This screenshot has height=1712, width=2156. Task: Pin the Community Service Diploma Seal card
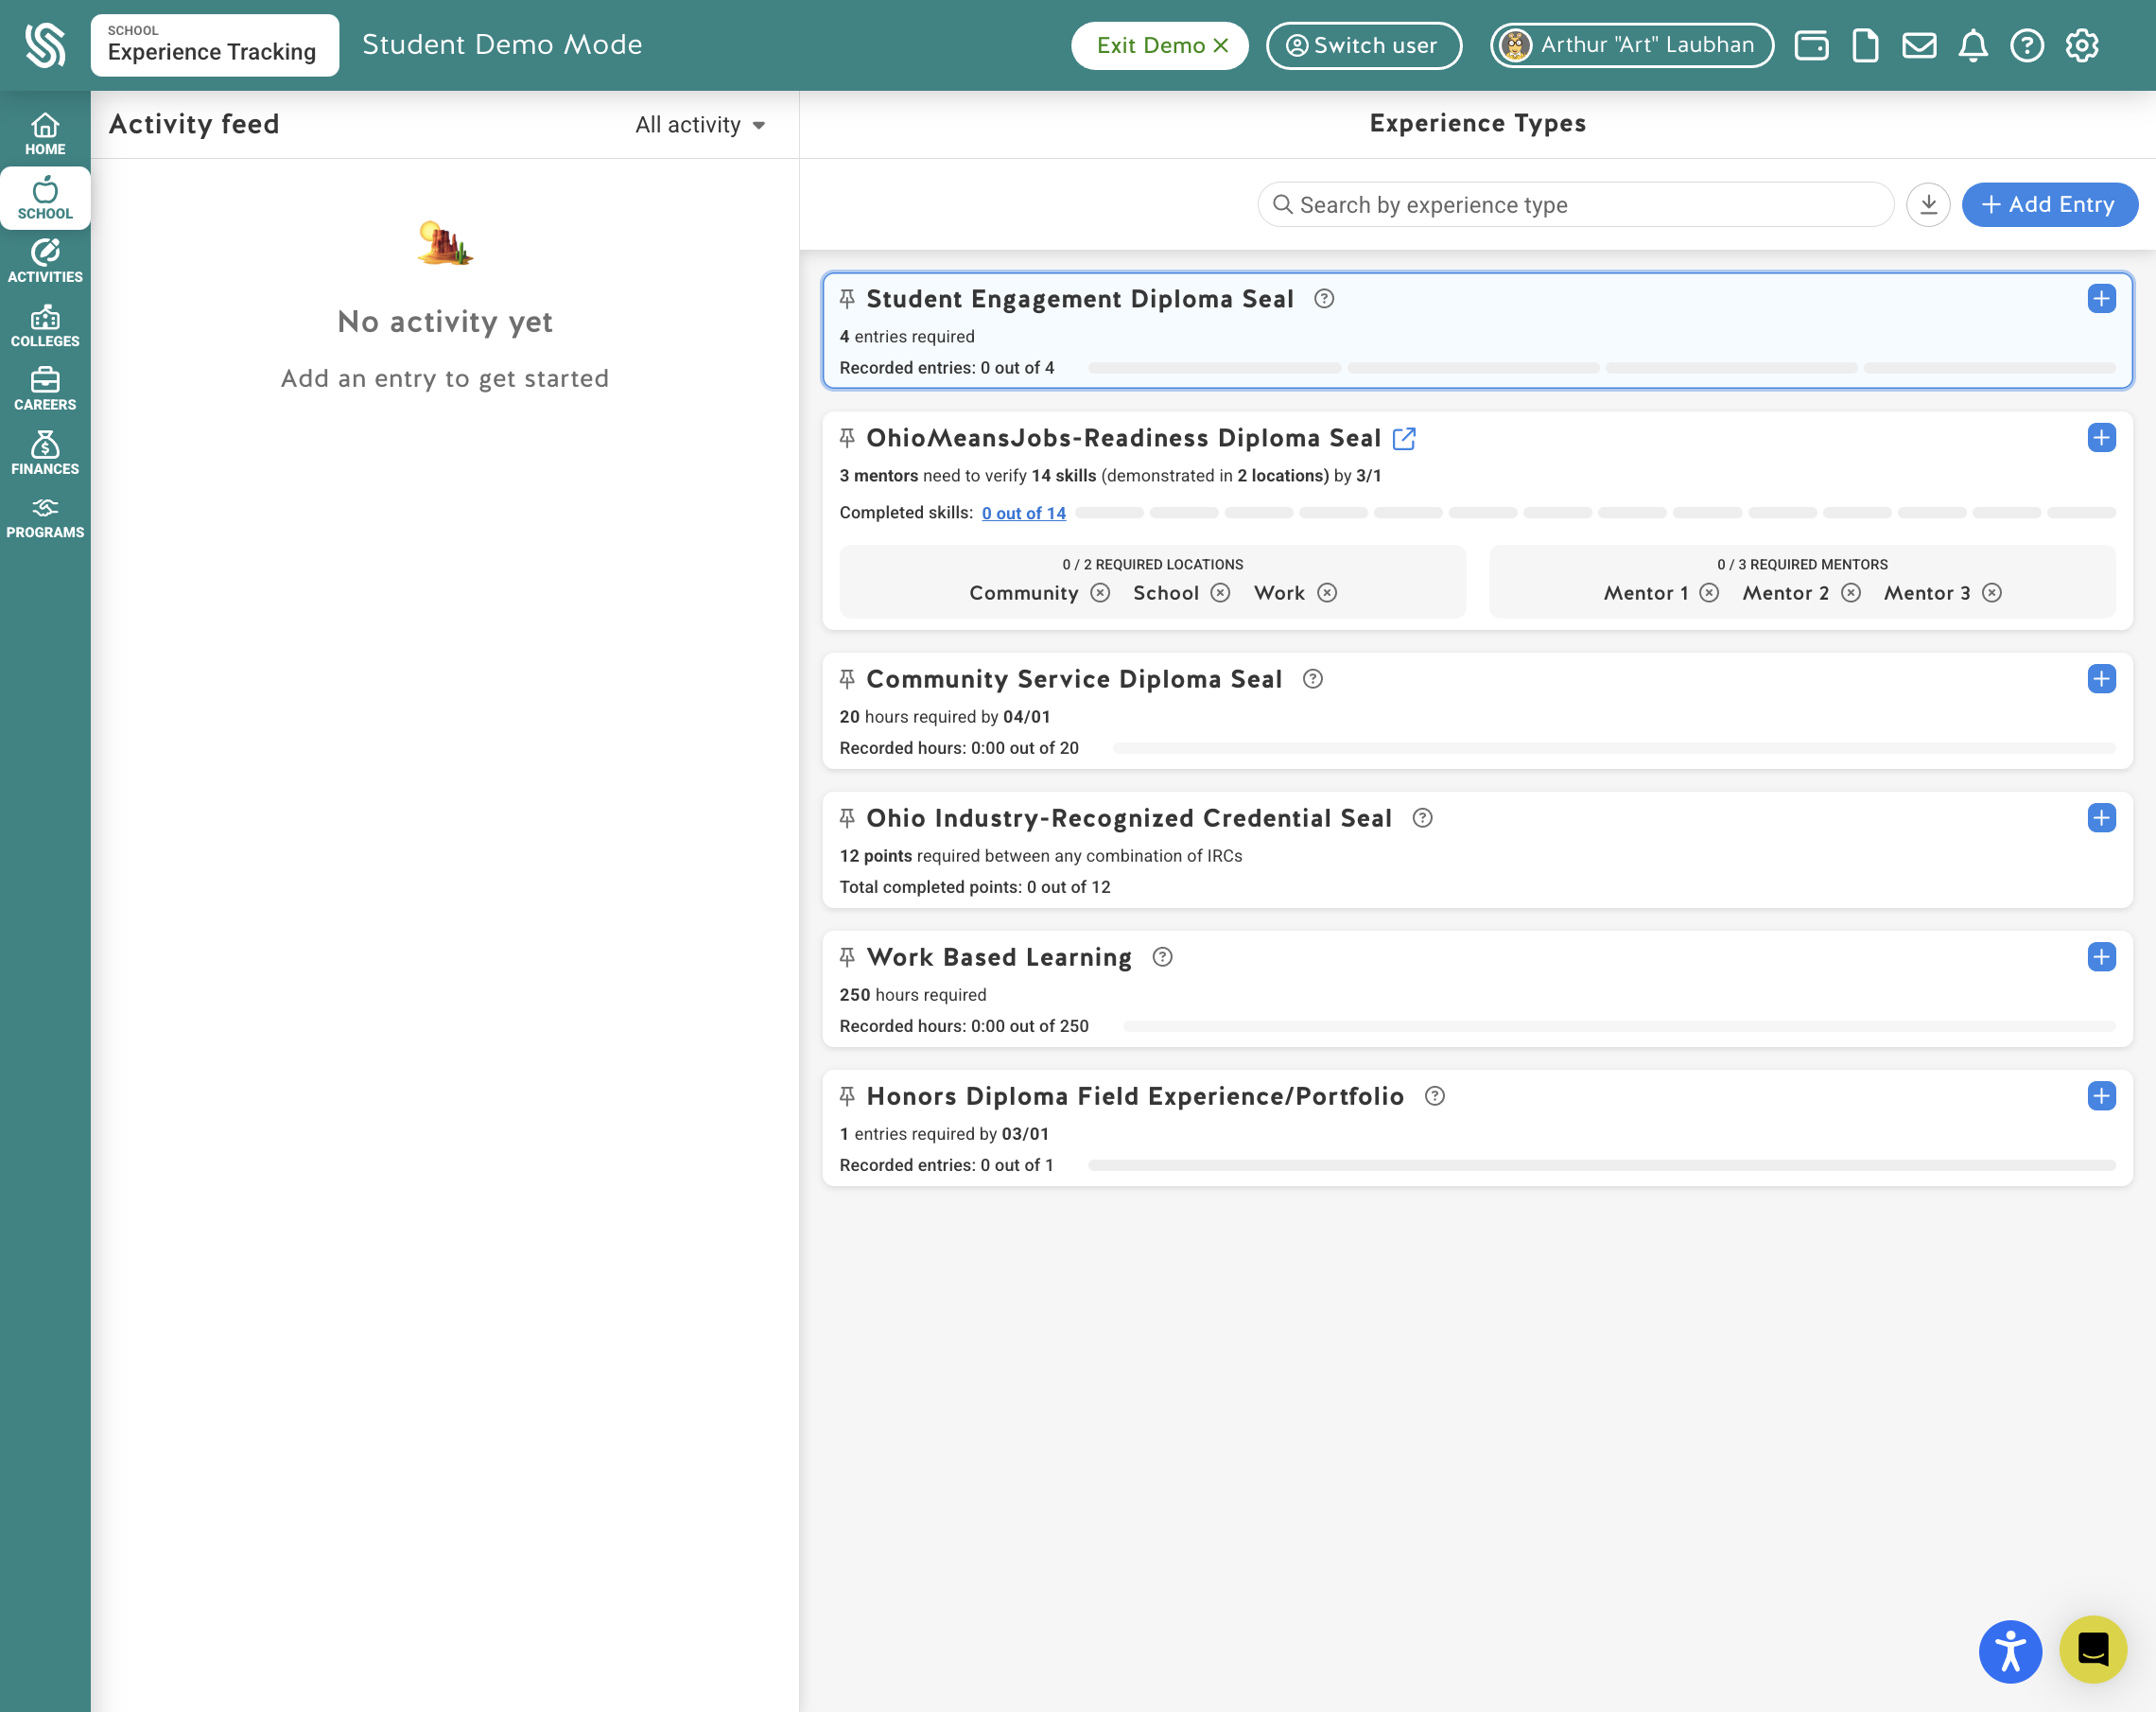(847, 679)
